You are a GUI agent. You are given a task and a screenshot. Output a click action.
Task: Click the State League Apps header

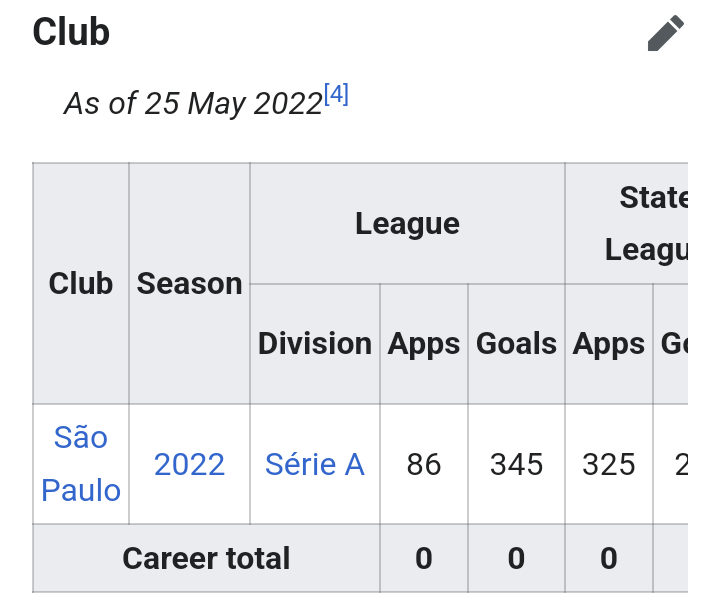point(609,344)
